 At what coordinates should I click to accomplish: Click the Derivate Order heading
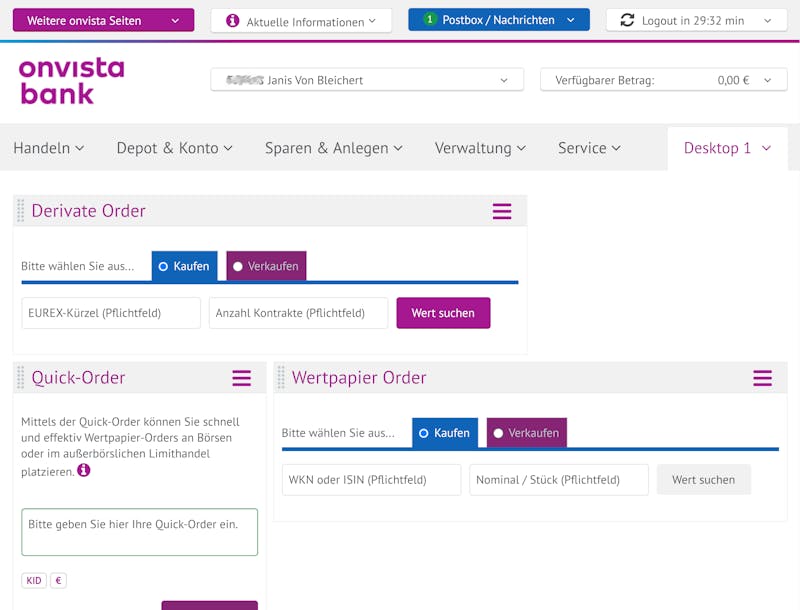coord(88,211)
